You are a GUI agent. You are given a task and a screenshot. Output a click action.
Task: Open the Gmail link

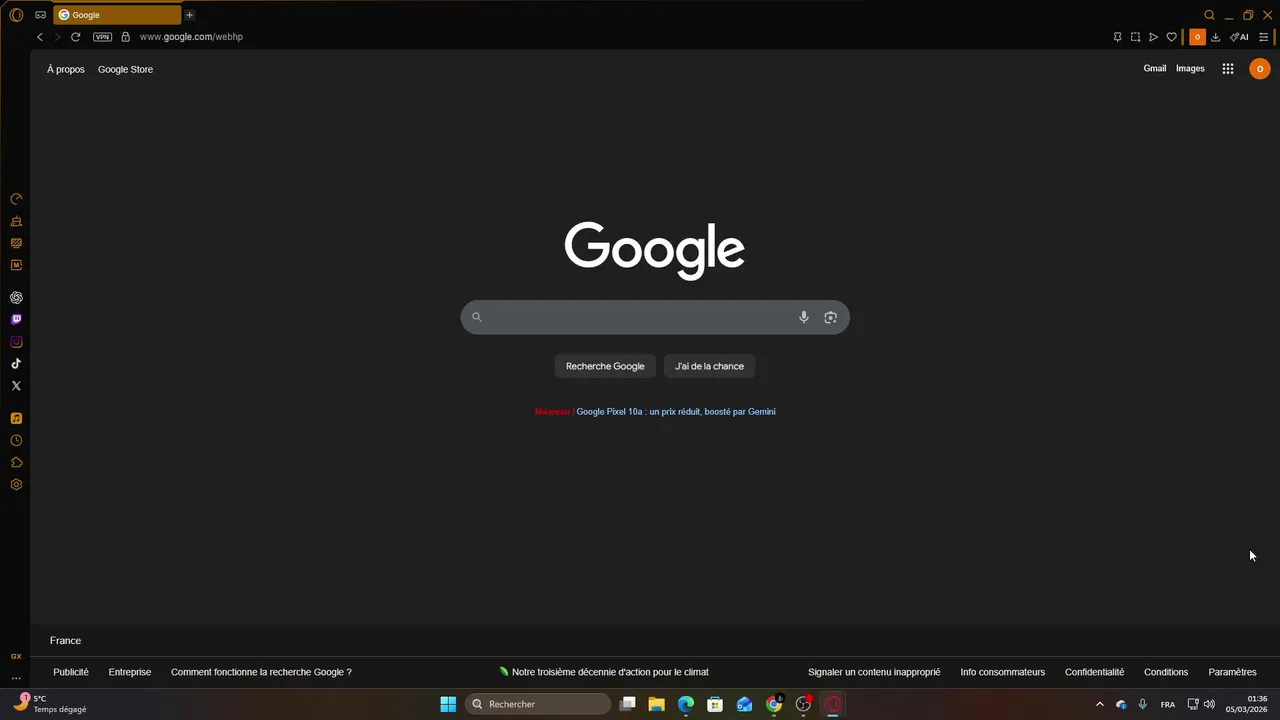(x=1155, y=69)
